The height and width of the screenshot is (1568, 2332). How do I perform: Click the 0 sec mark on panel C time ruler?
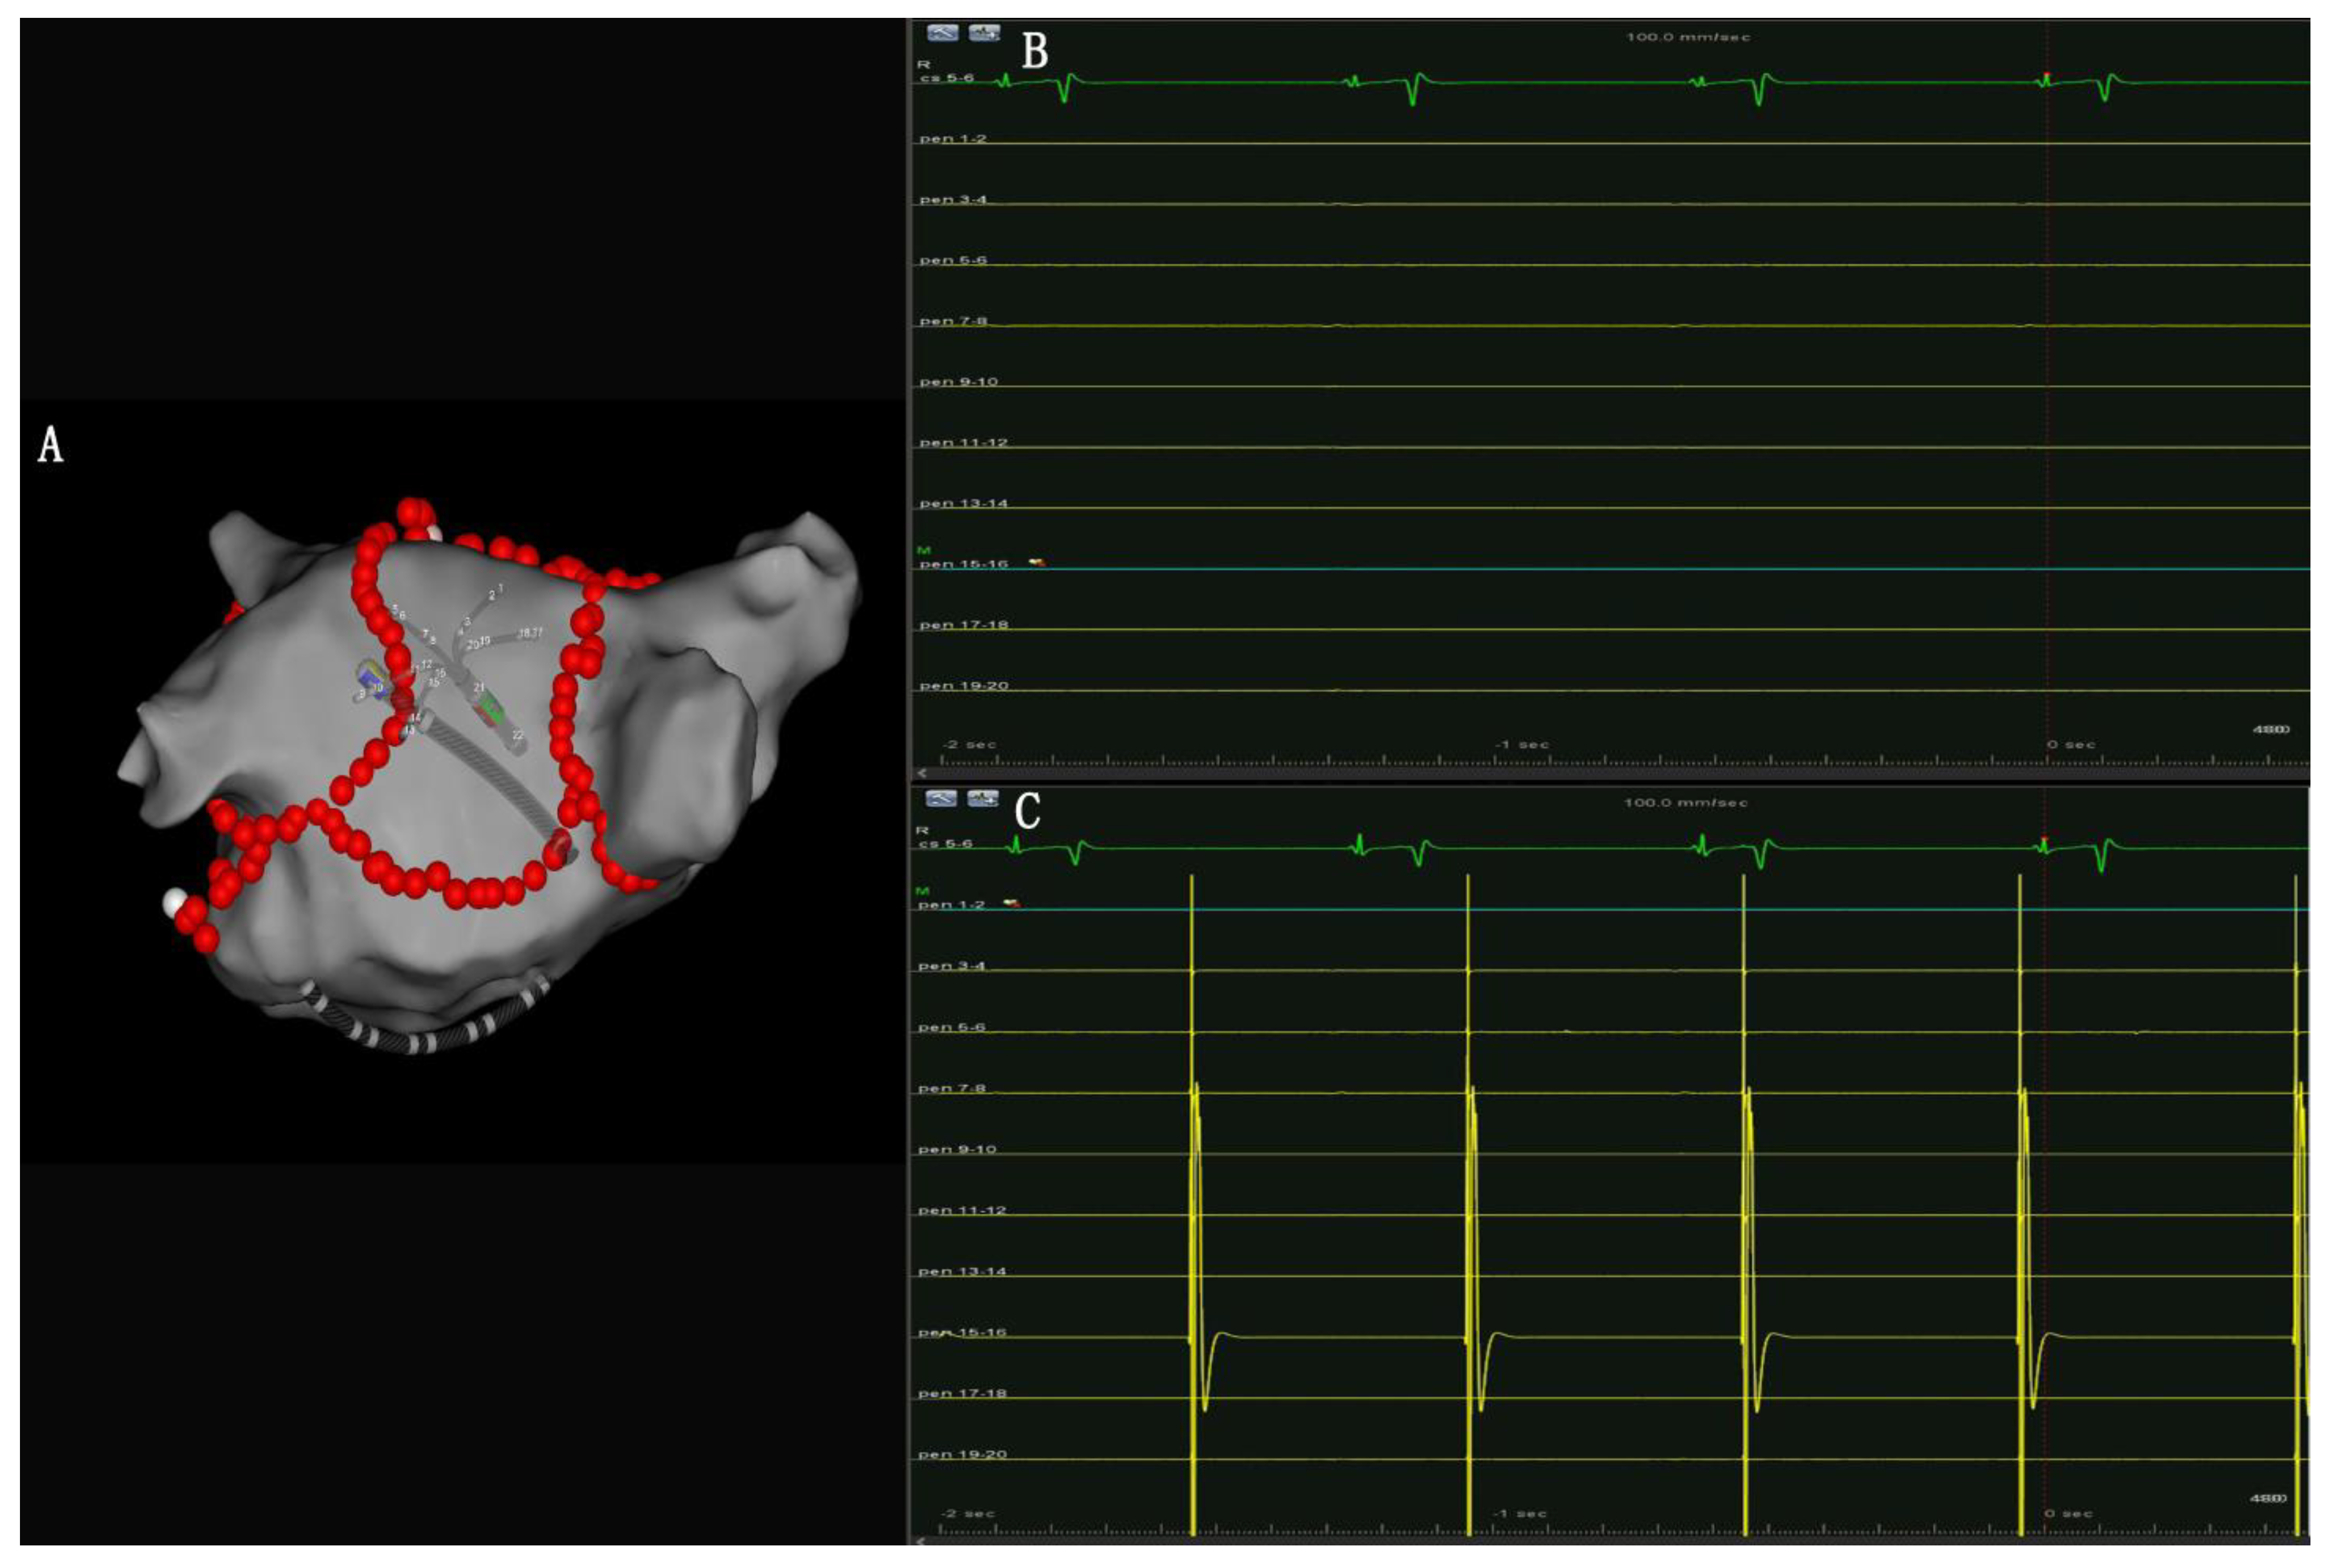(x=2069, y=1513)
